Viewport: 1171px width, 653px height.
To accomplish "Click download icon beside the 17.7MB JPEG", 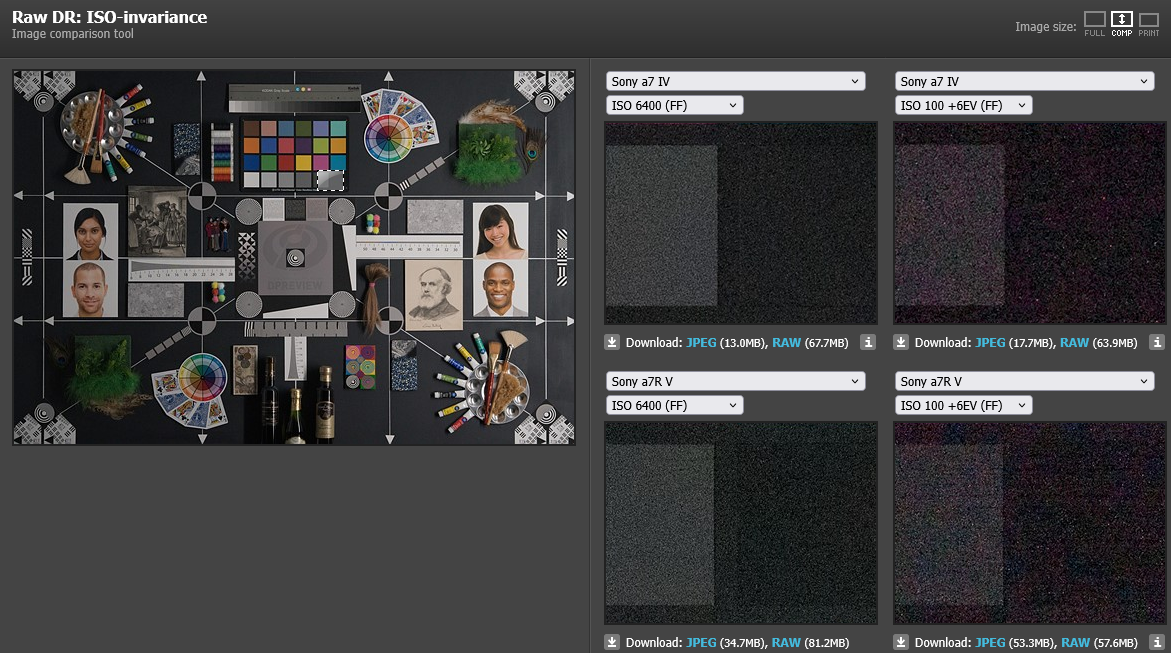I will [901, 342].
